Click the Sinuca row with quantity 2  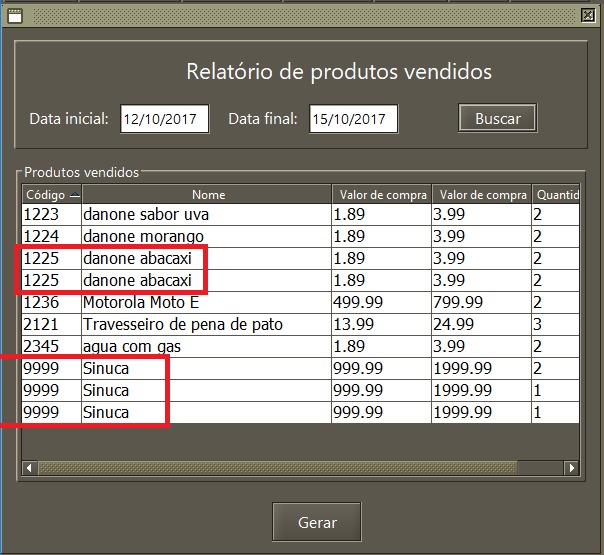click(300, 369)
